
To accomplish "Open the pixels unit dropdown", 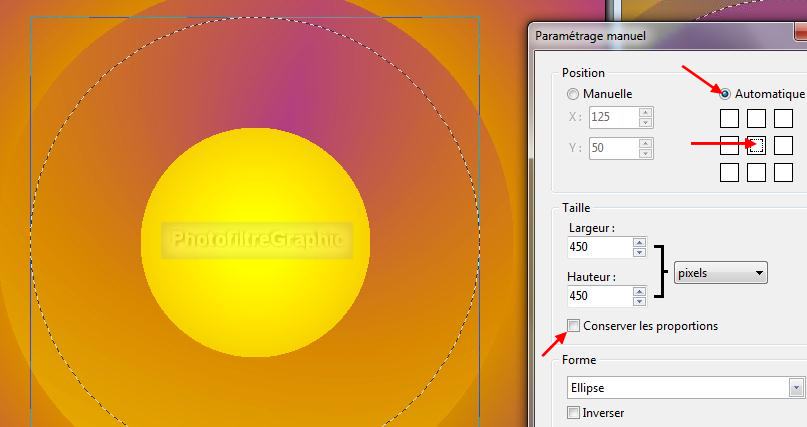I will (720, 272).
